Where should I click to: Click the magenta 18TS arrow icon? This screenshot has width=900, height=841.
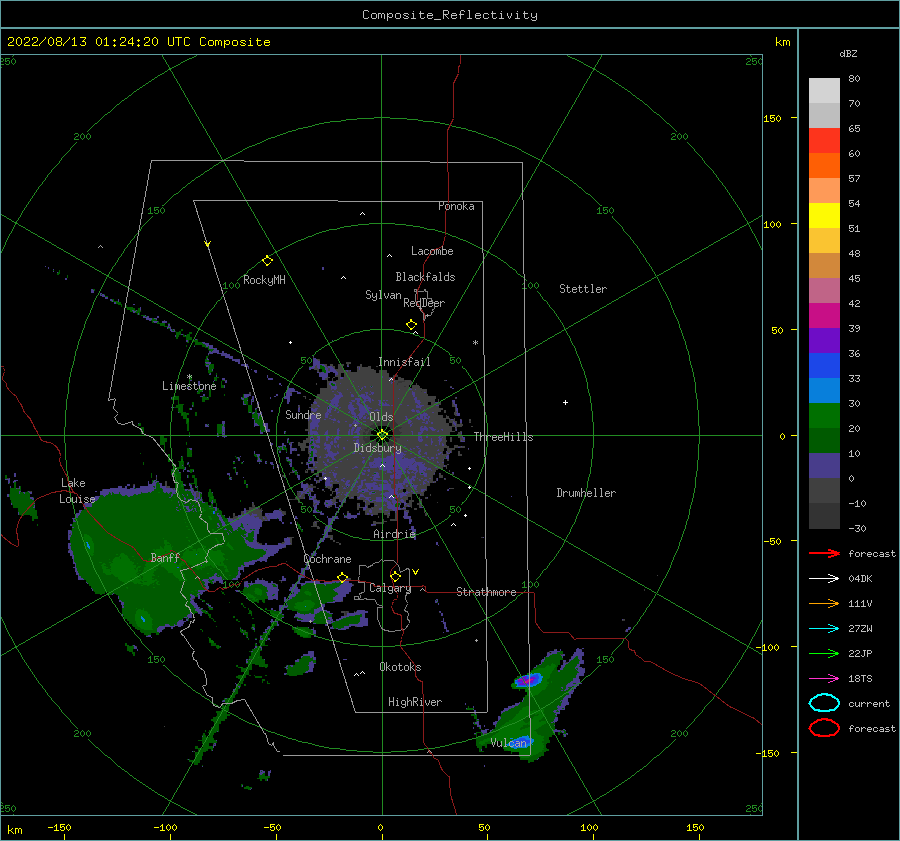coord(824,679)
